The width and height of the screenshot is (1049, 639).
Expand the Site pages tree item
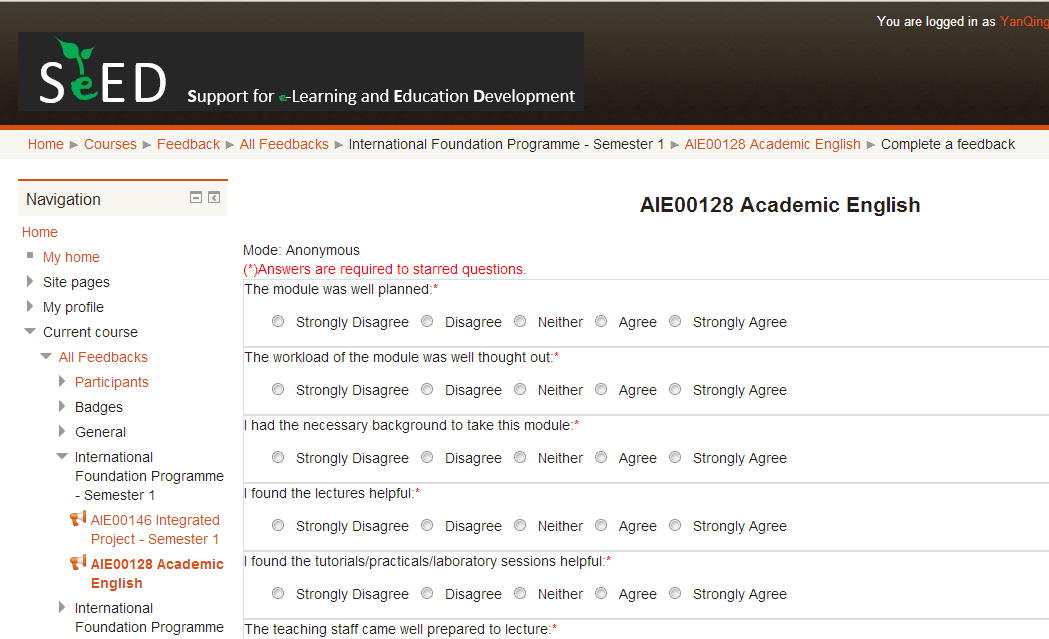tap(30, 282)
